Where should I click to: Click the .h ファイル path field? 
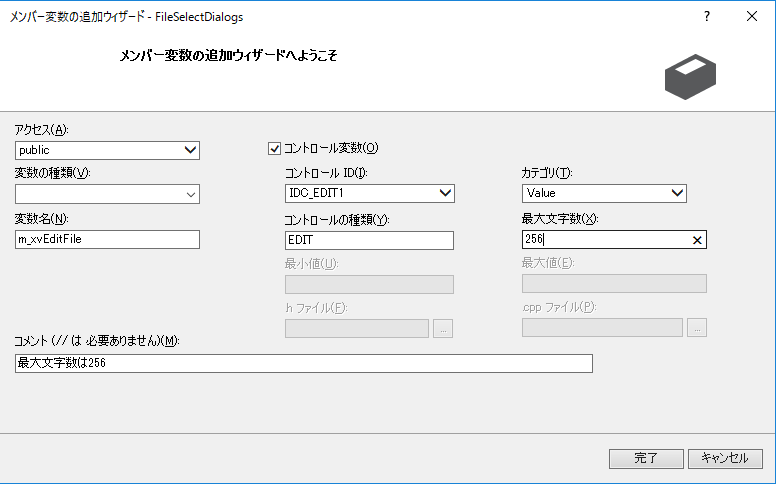point(357,329)
